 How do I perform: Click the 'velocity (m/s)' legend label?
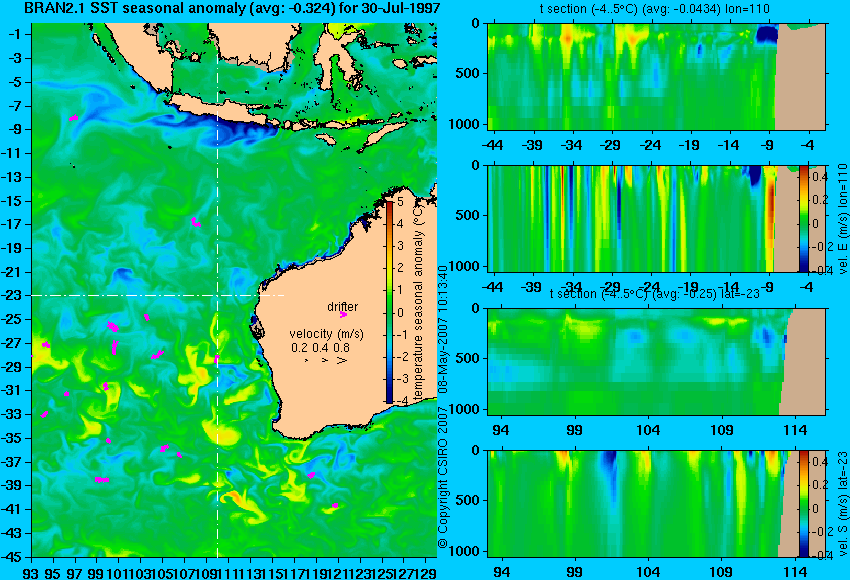(x=326, y=333)
